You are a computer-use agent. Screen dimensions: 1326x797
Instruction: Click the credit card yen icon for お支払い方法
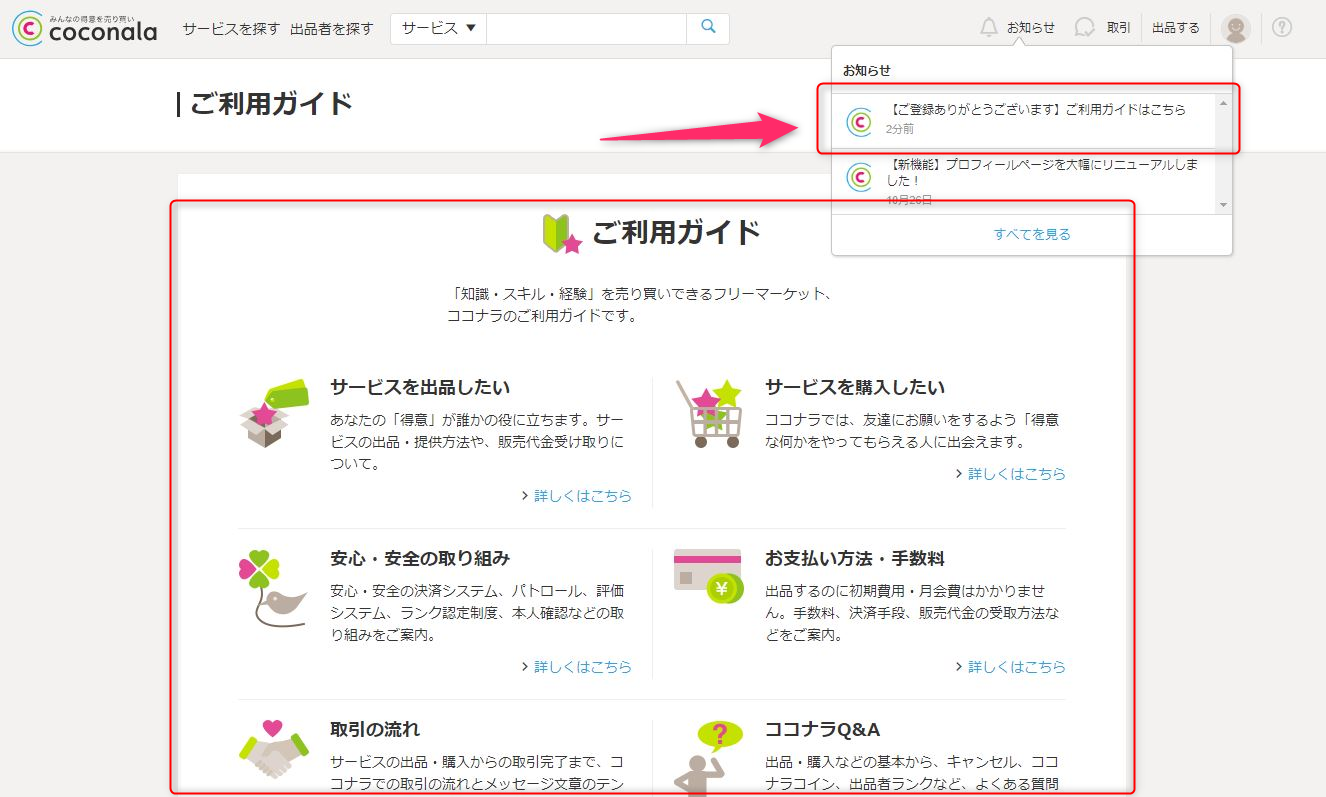(x=708, y=576)
